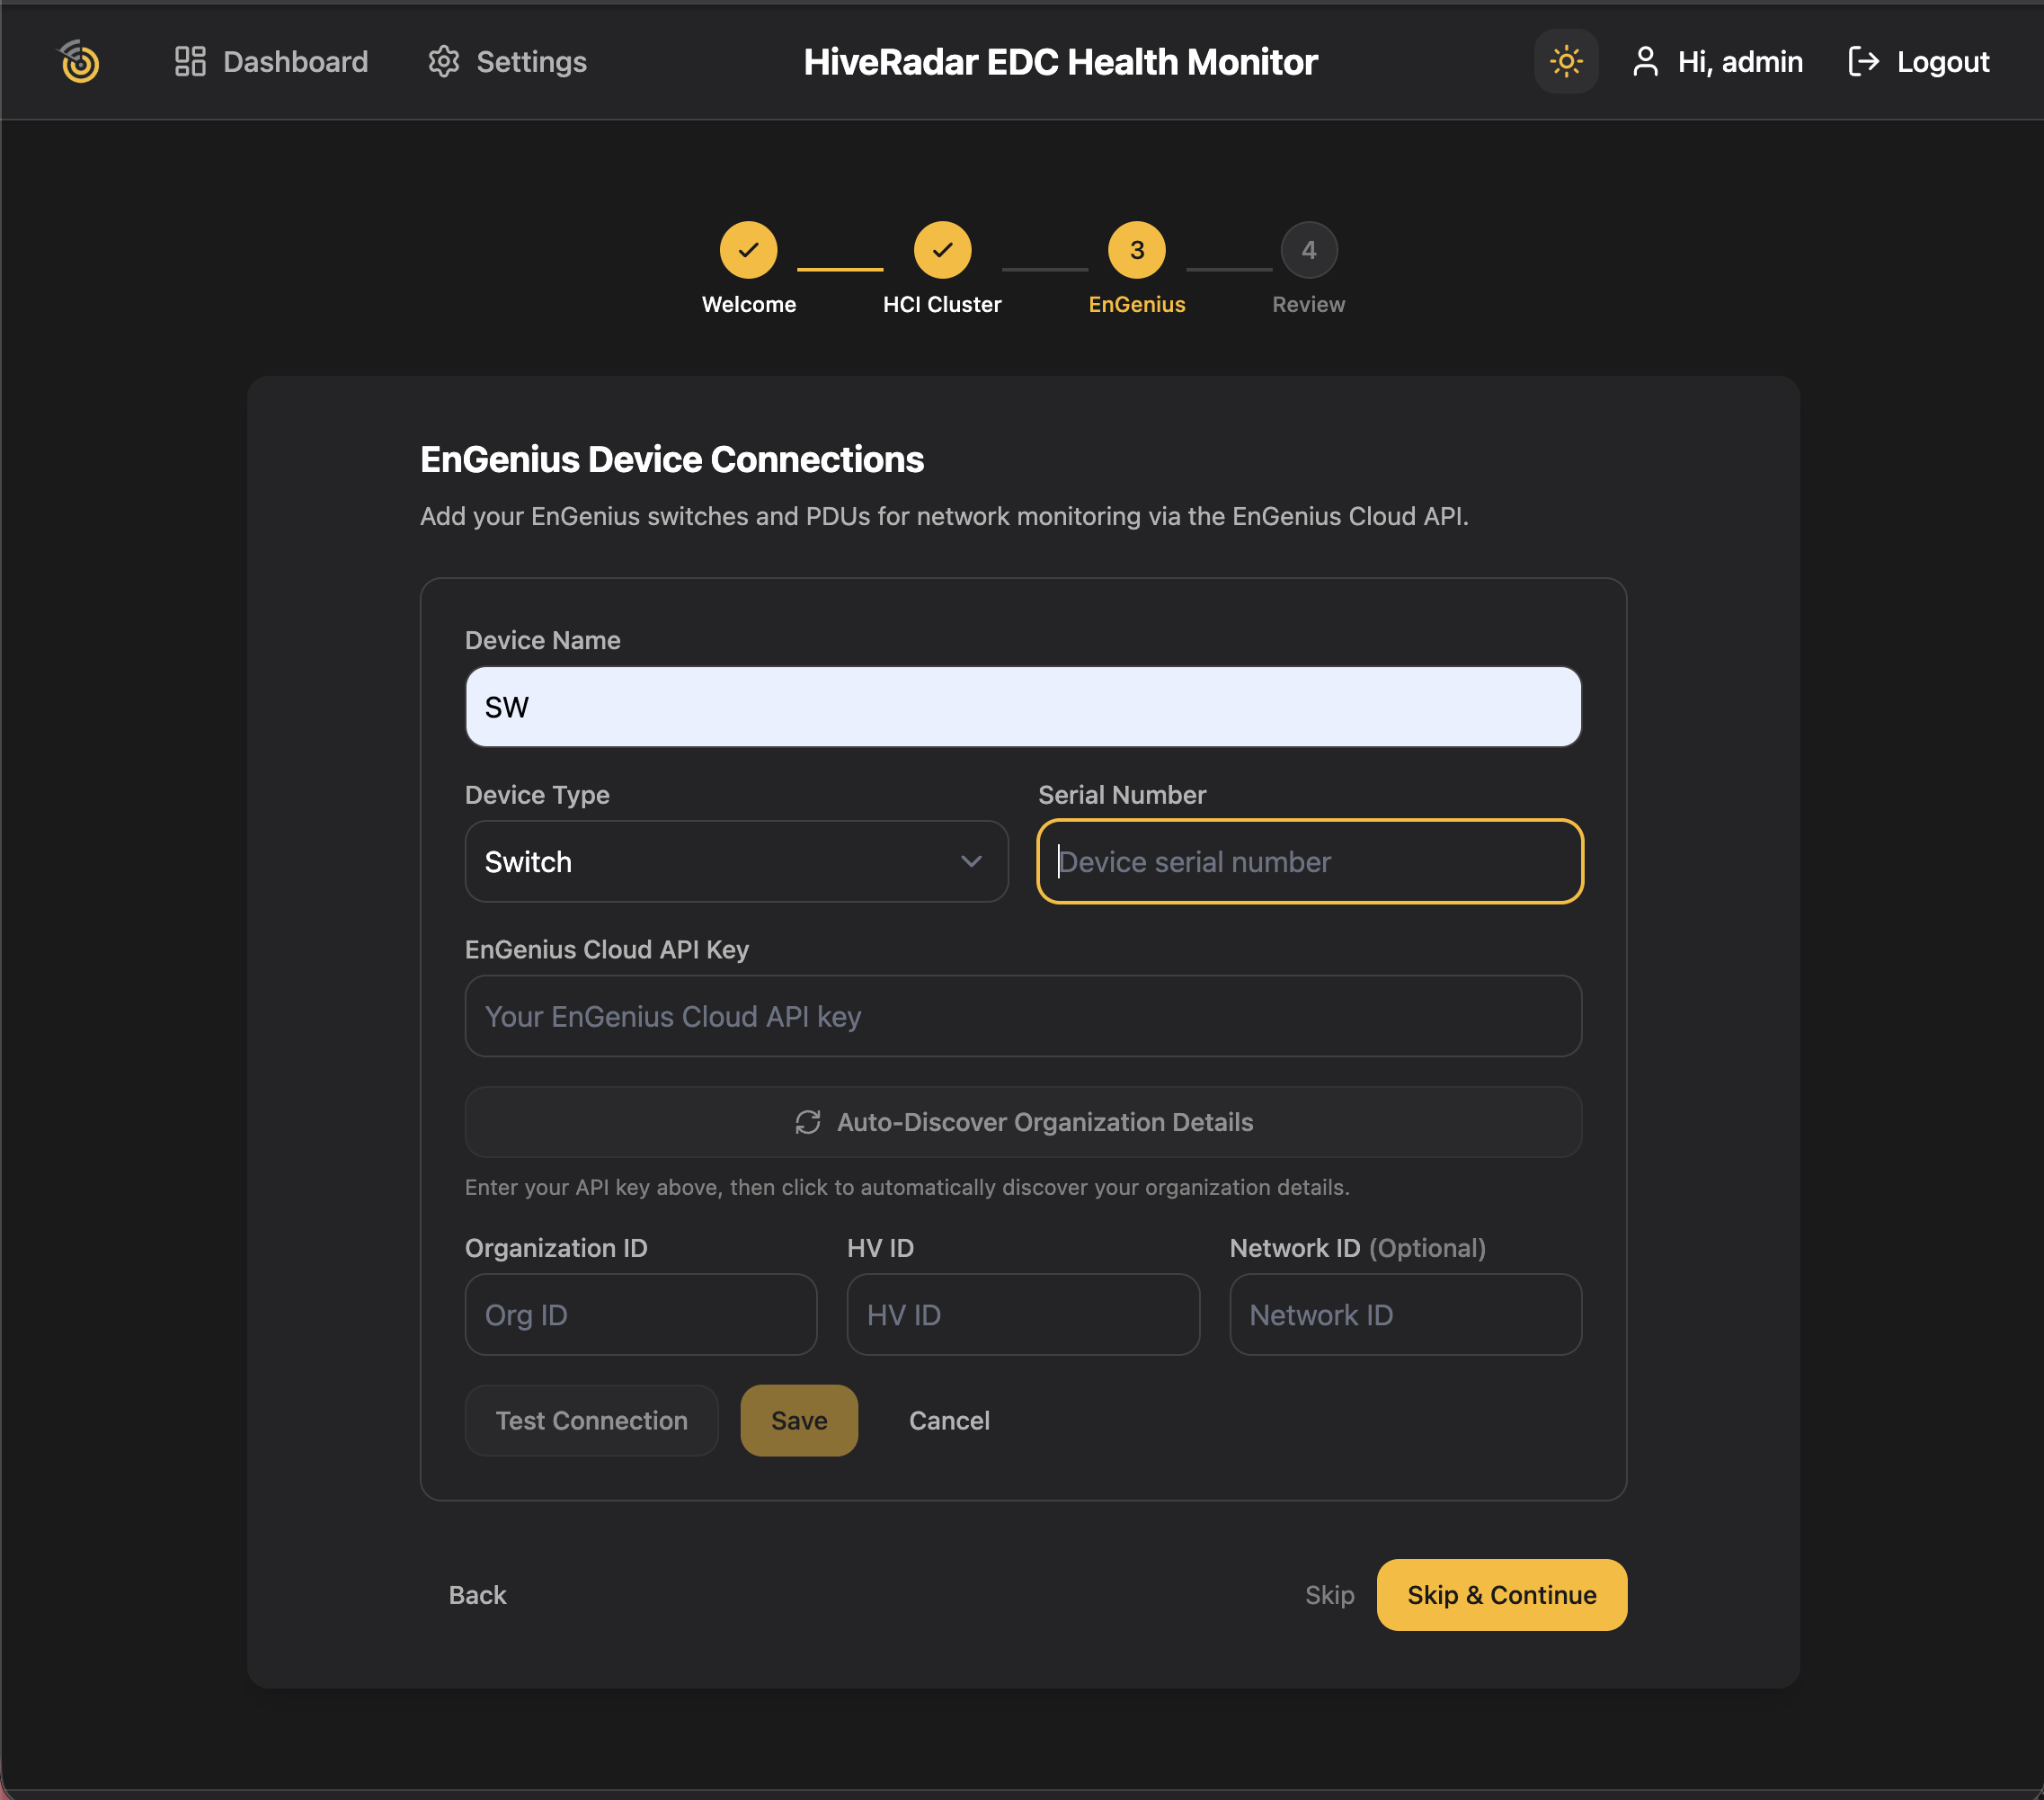Screen dimensions: 2044x1800
Task: Jump to step 4 Review circle
Action: (1309, 250)
